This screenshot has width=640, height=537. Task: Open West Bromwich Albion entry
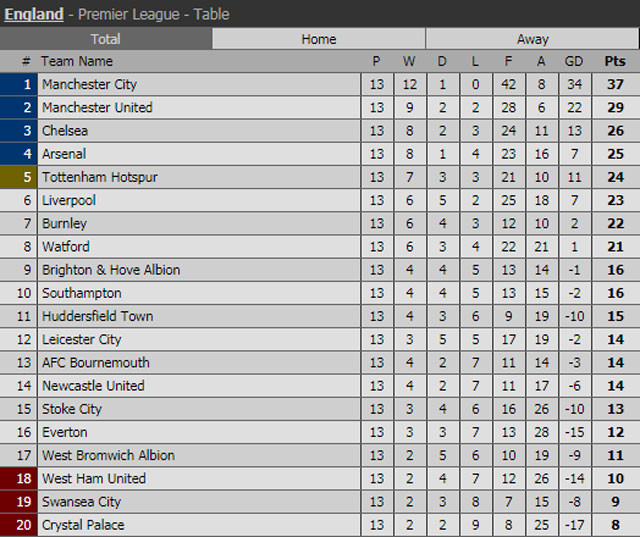(x=108, y=455)
